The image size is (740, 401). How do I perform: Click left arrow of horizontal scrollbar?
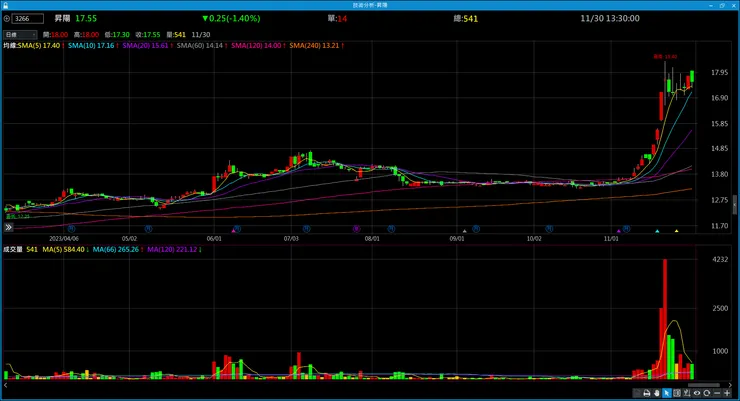pyautogui.click(x=6, y=385)
